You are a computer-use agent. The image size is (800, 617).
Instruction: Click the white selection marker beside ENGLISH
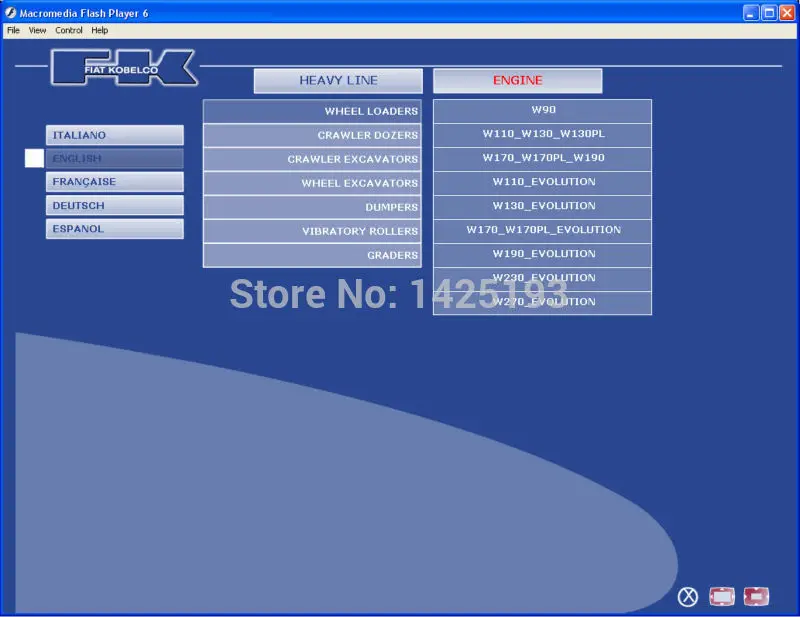coord(34,158)
